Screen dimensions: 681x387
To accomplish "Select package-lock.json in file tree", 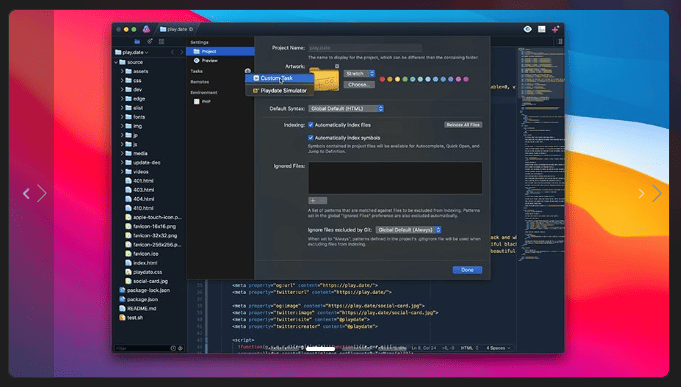I will coord(149,290).
